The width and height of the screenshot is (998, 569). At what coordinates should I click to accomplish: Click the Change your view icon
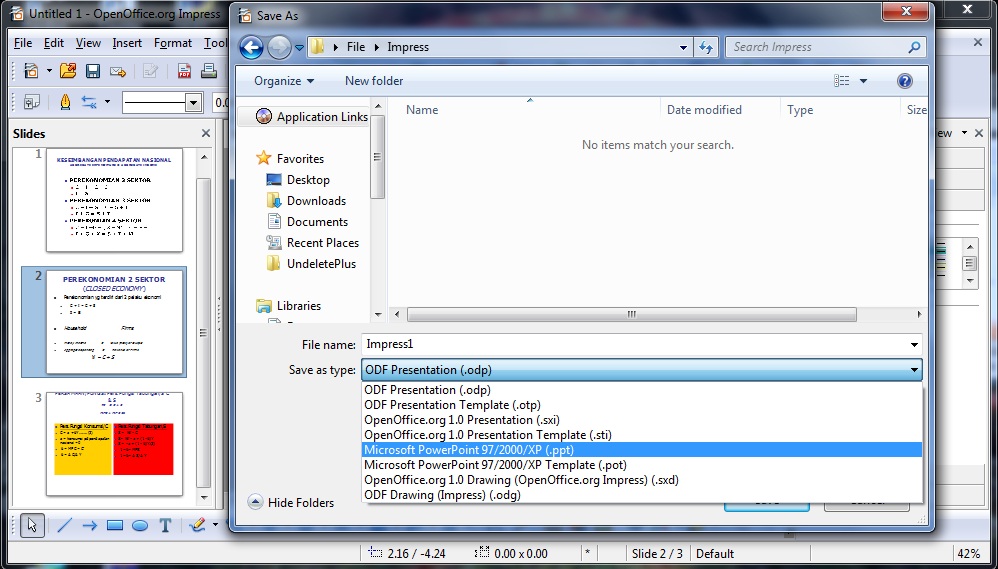pyautogui.click(x=841, y=81)
